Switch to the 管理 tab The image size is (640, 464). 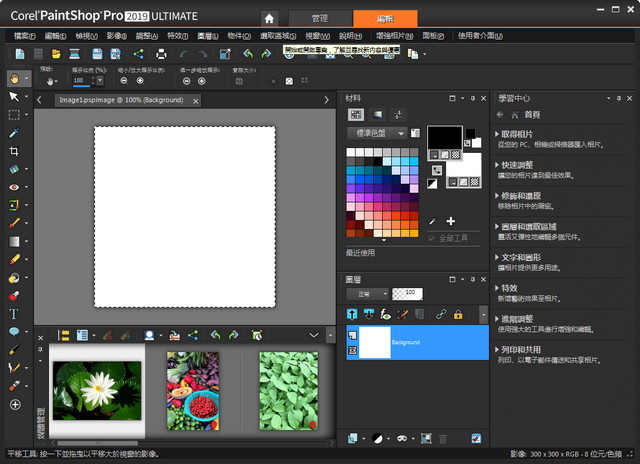point(319,18)
